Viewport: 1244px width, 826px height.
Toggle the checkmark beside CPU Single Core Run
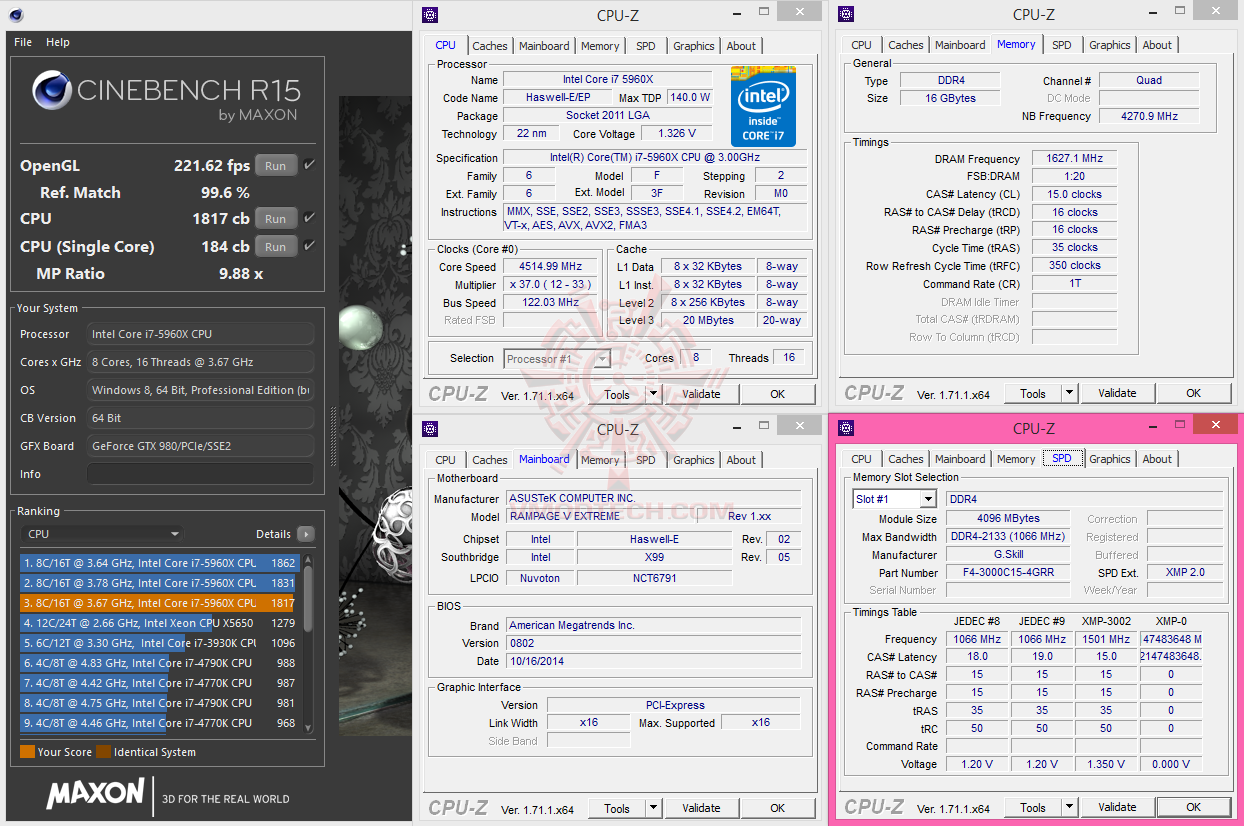[x=309, y=246]
